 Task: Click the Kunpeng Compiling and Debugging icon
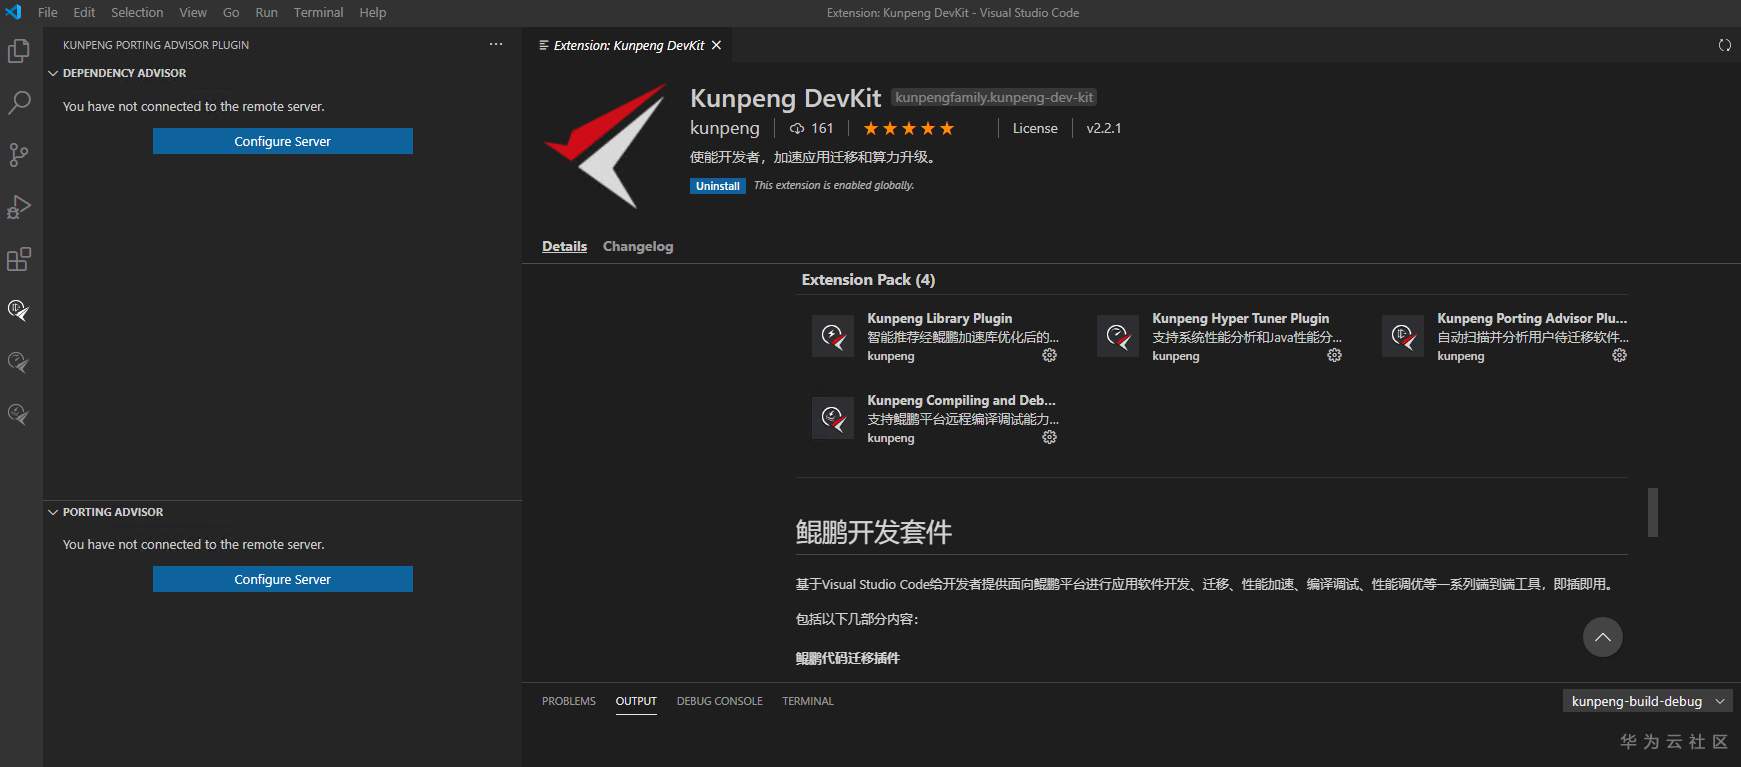833,419
